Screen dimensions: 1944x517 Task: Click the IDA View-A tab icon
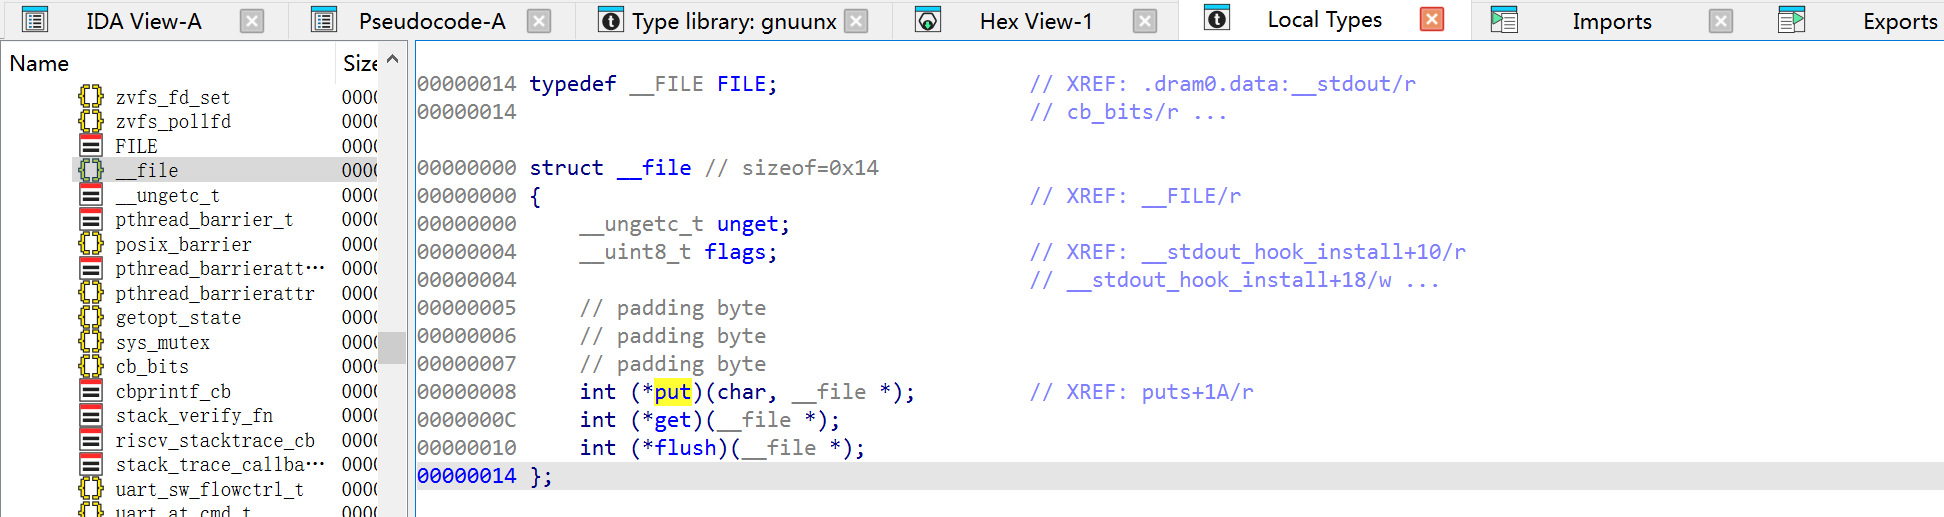[35, 20]
